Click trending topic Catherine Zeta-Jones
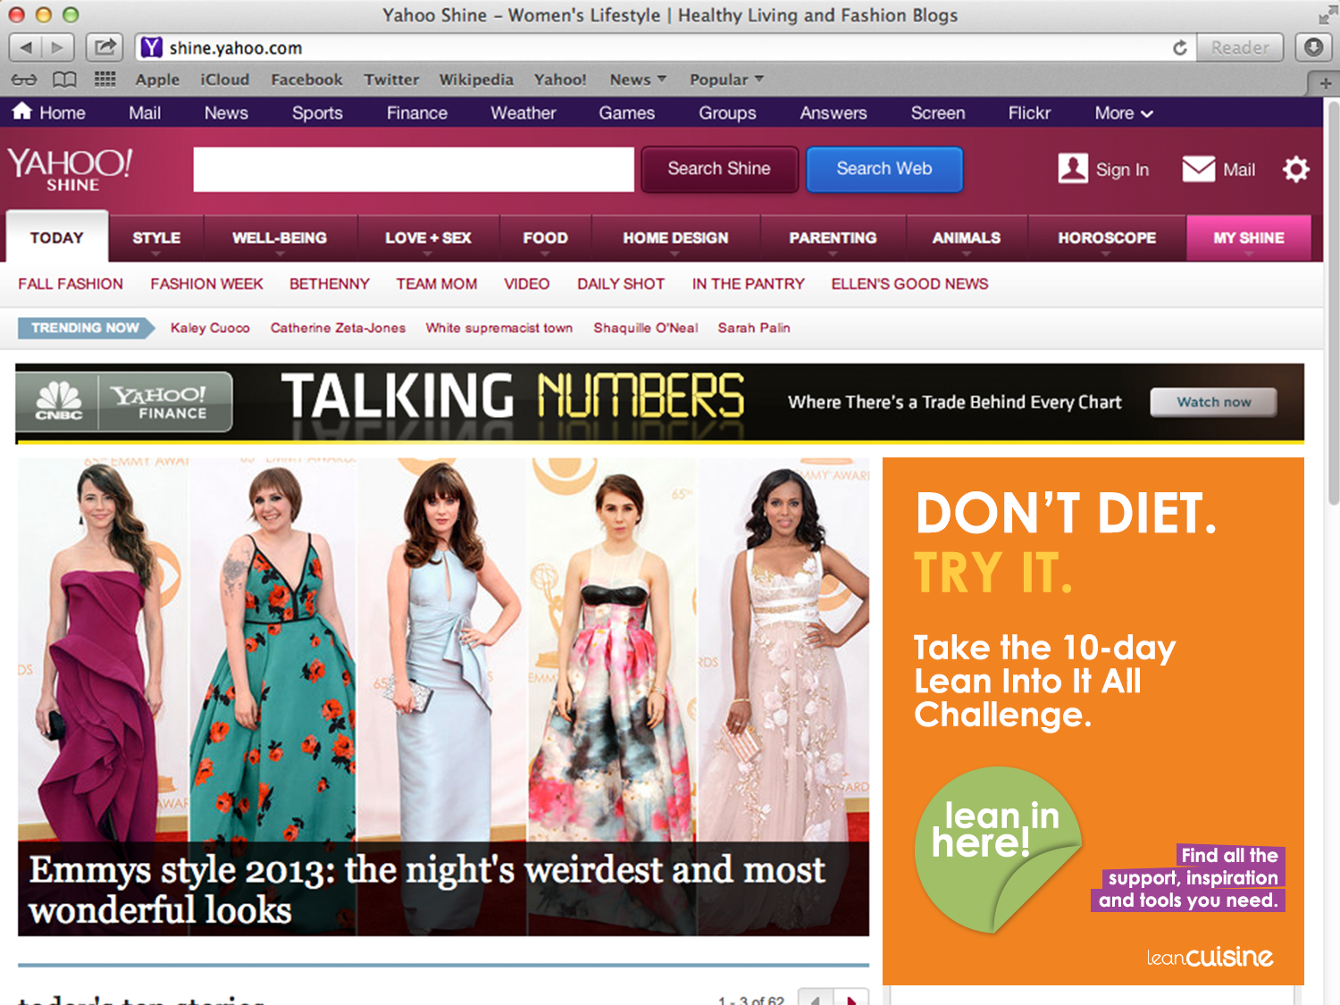This screenshot has height=1005, width=1340. coord(338,328)
